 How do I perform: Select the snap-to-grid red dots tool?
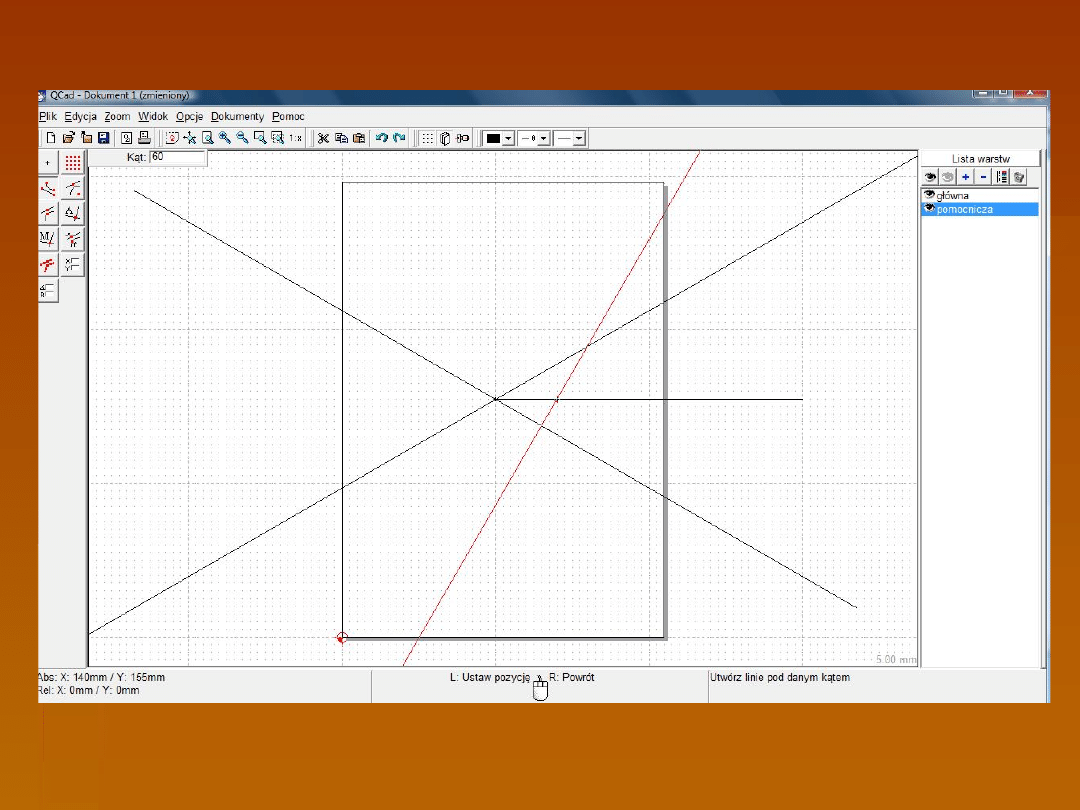[x=73, y=163]
